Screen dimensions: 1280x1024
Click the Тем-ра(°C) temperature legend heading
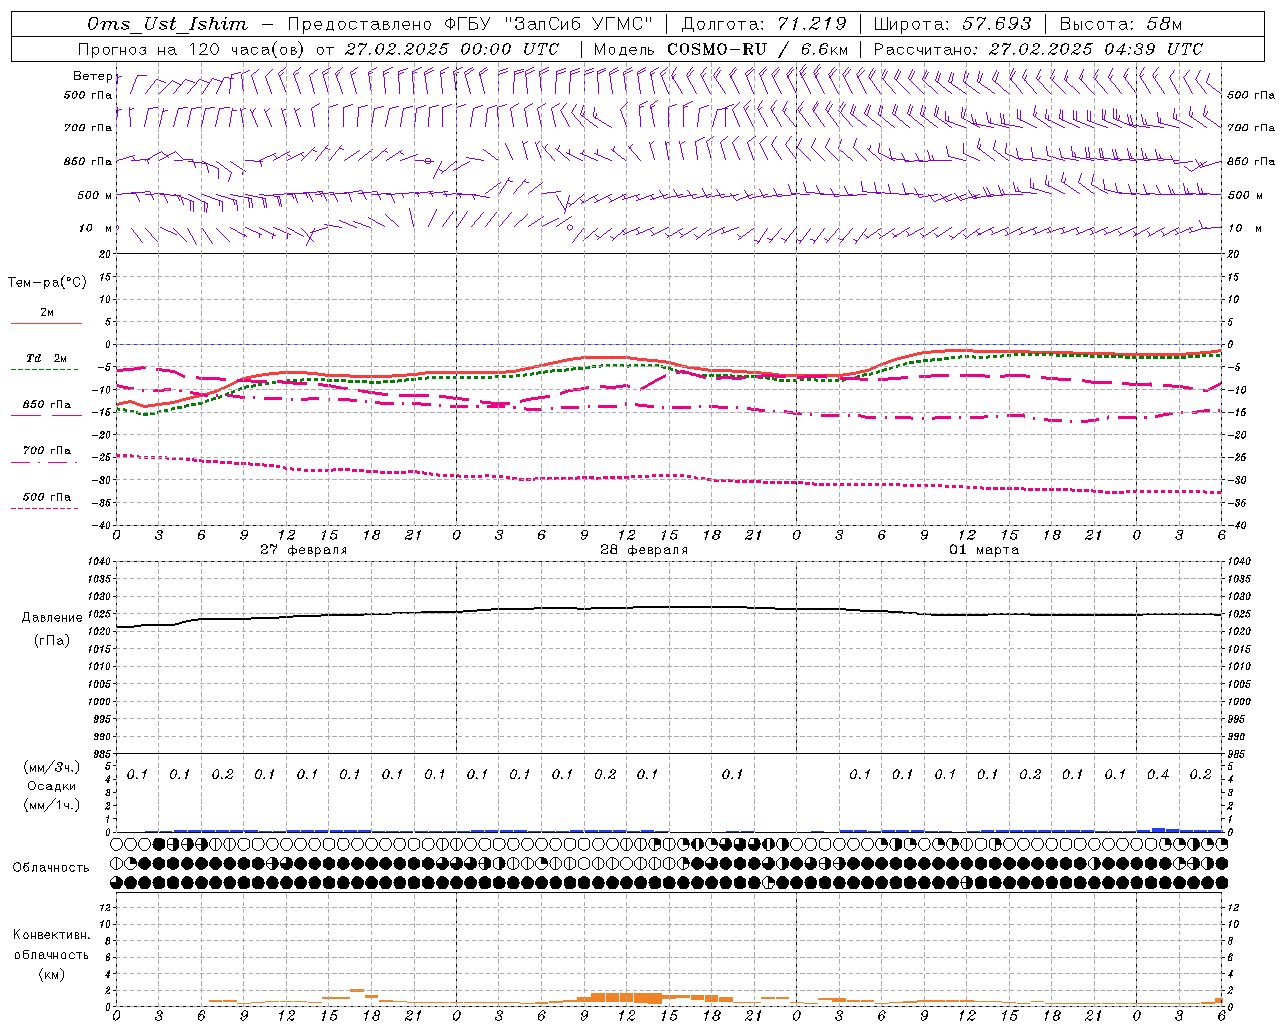(x=47, y=283)
